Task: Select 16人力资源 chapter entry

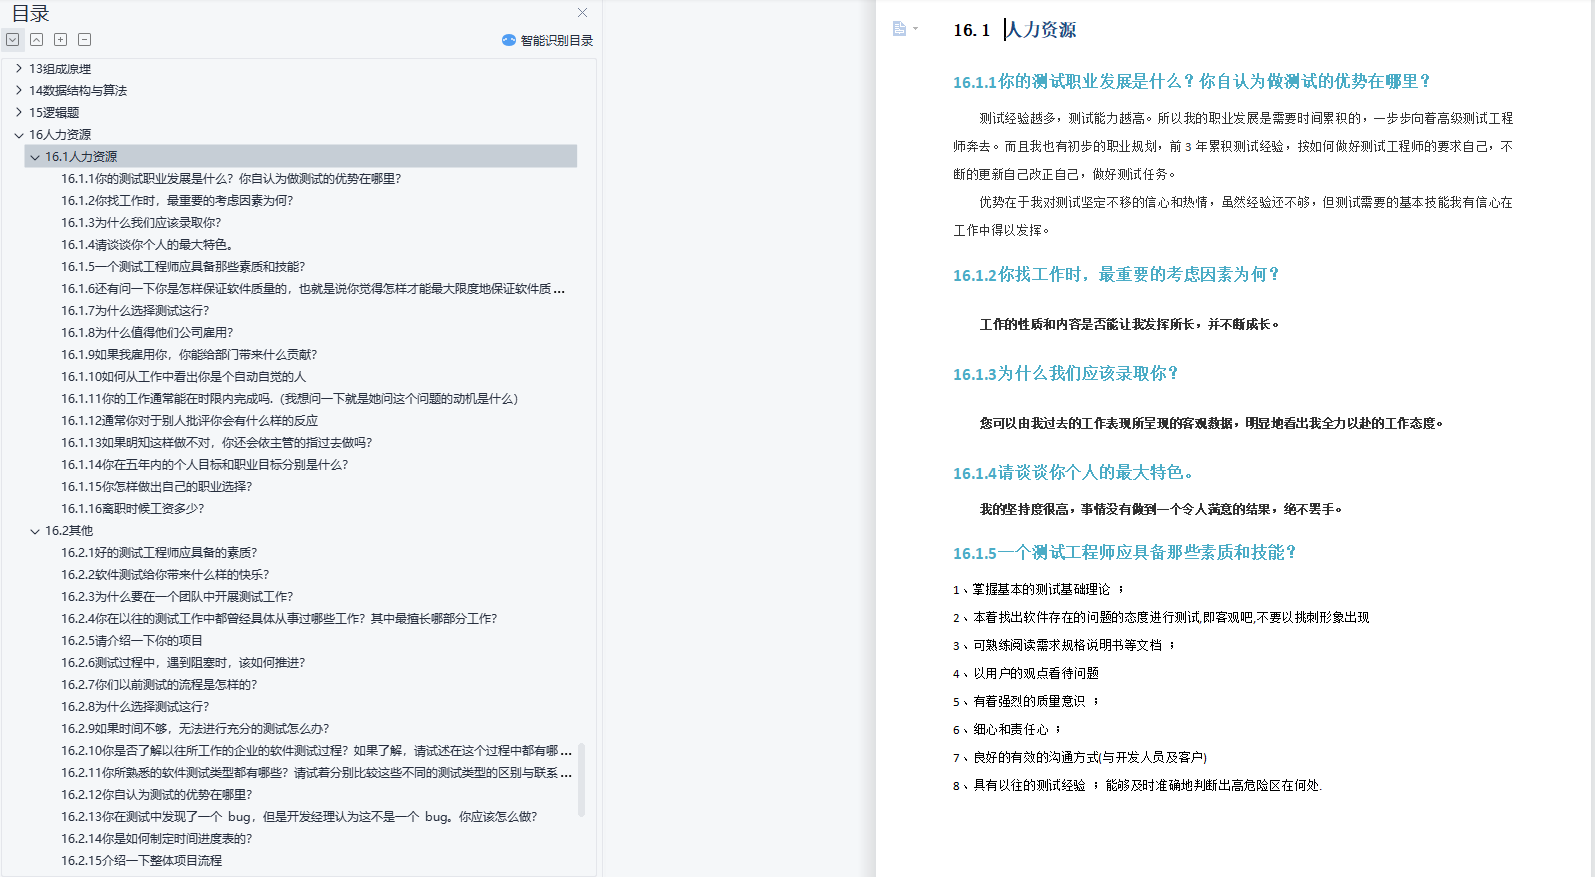Action: [x=60, y=135]
